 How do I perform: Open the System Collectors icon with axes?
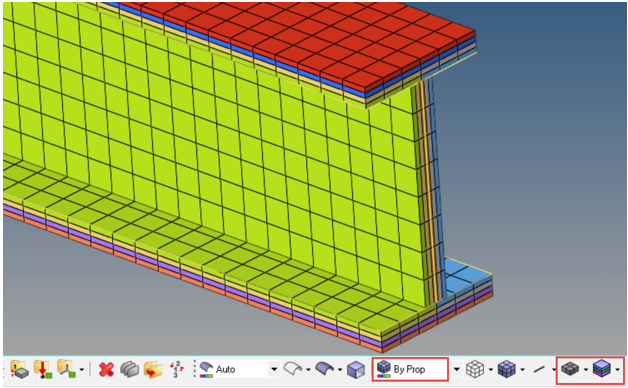point(66,369)
